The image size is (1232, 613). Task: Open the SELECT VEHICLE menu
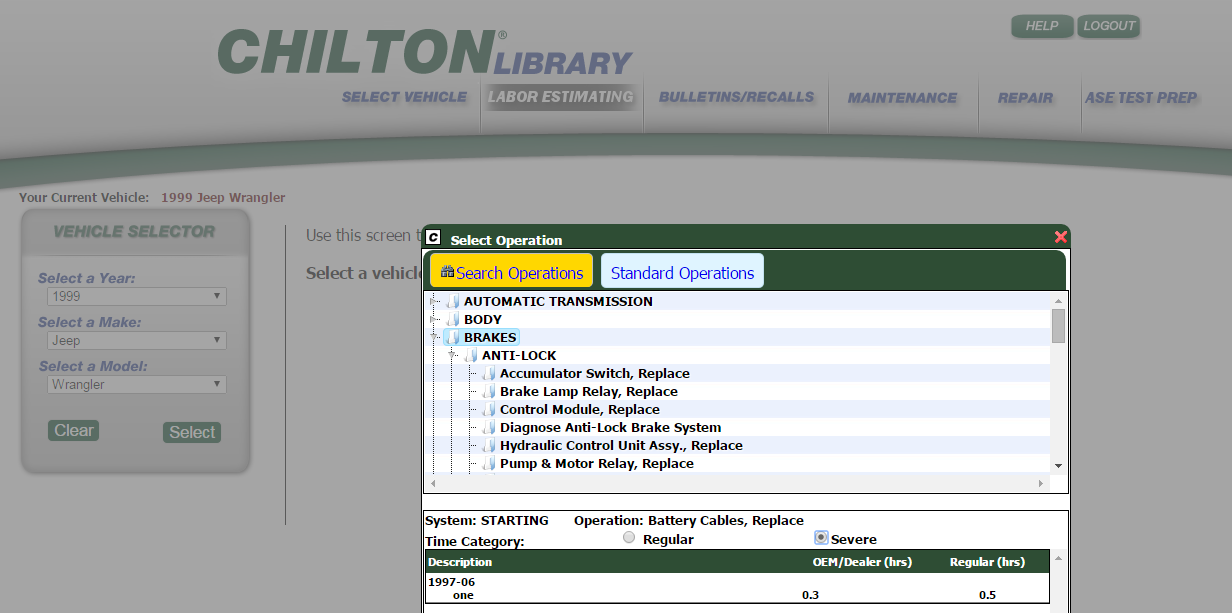click(404, 97)
